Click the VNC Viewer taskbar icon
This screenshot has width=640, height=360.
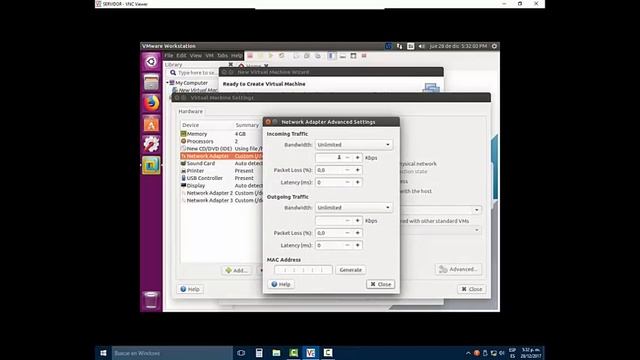[x=311, y=353]
